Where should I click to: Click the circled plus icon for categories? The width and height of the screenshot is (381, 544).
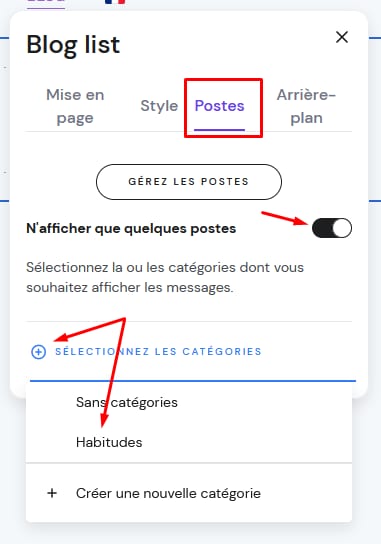[39, 351]
